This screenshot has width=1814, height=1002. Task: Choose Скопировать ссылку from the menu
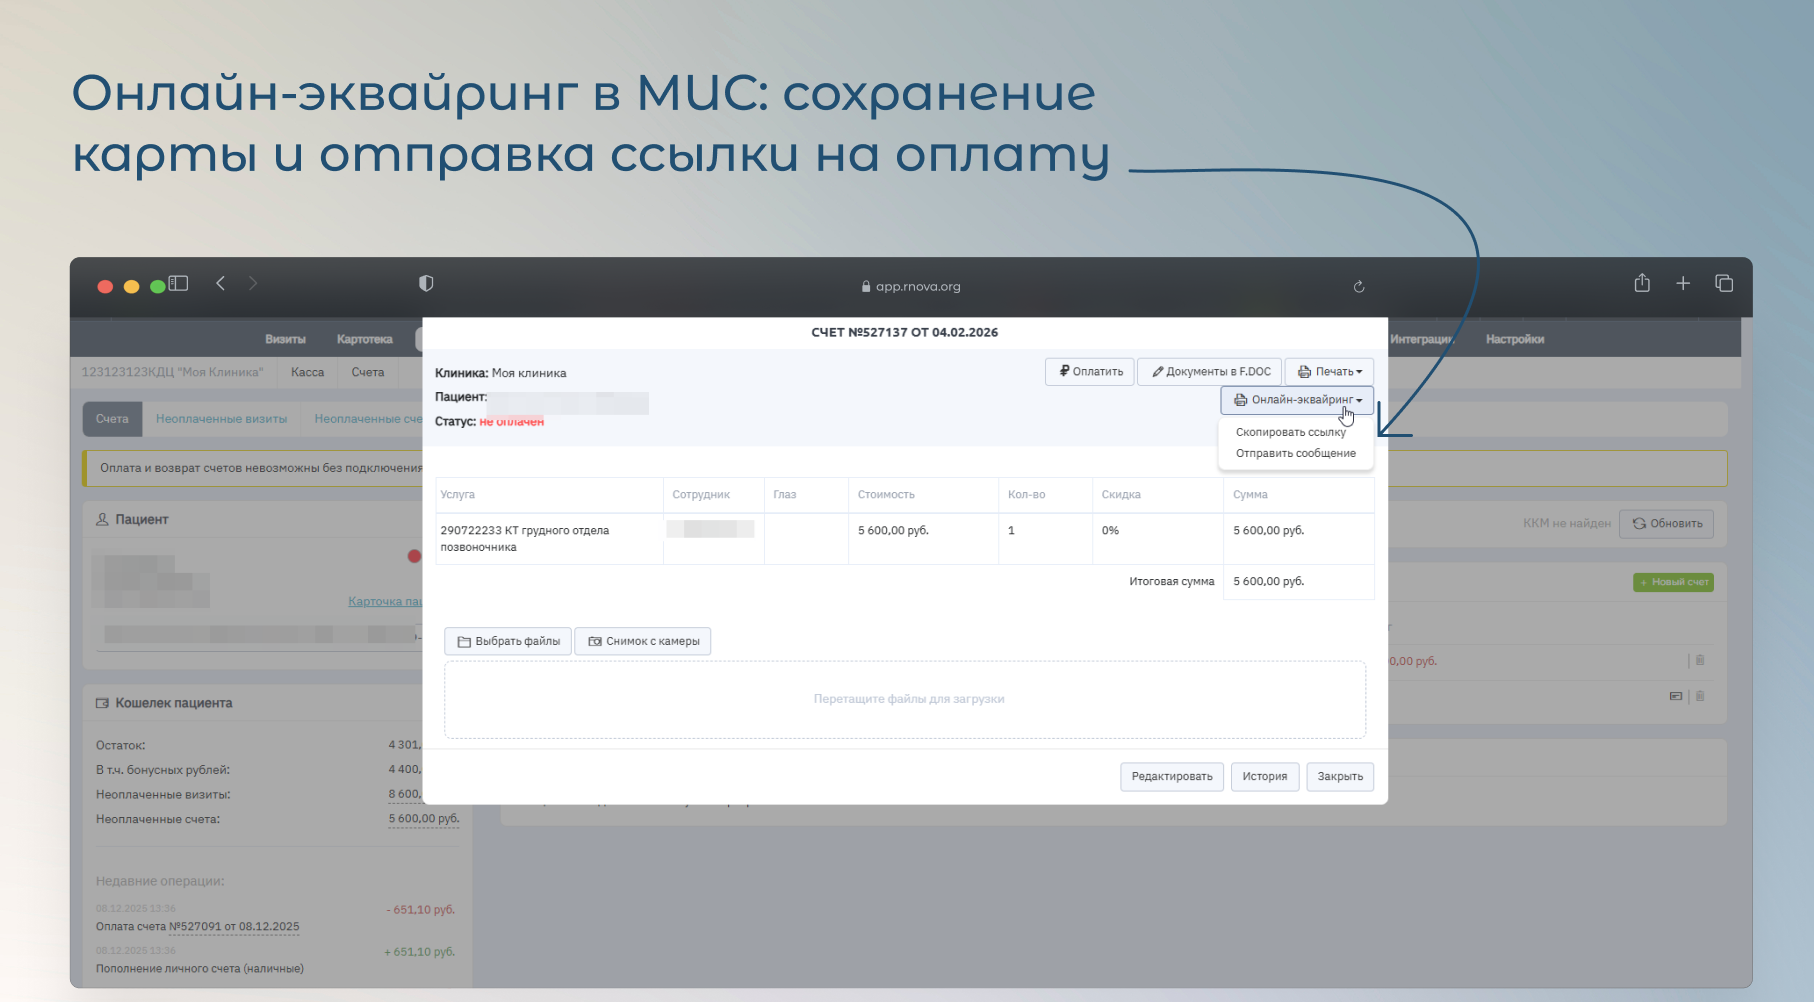pos(1290,432)
